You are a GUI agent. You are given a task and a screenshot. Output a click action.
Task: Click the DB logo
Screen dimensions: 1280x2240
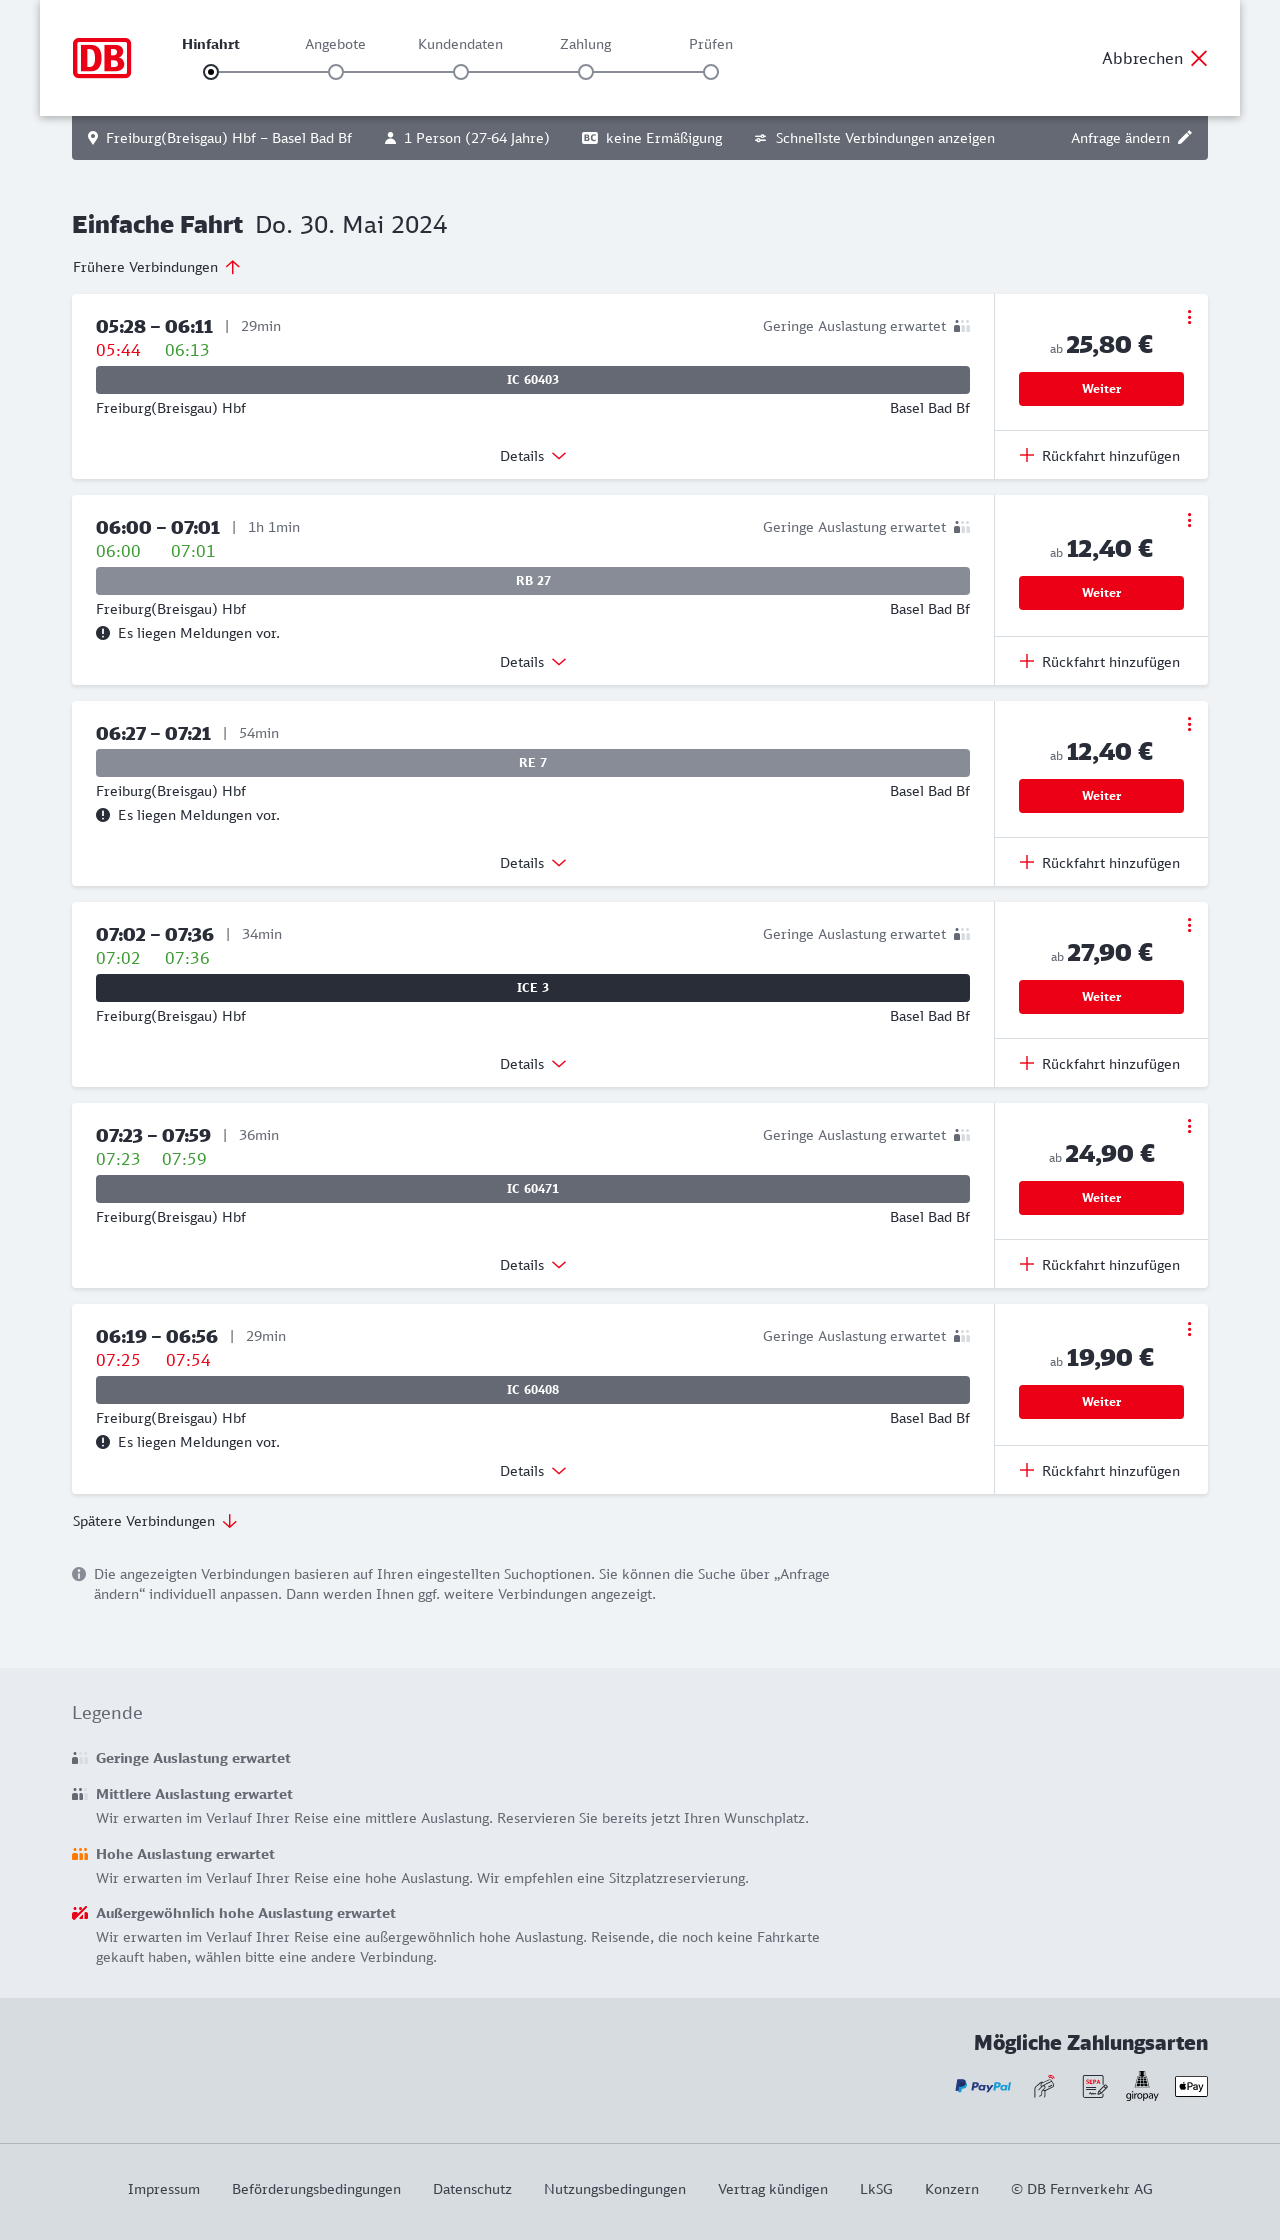102,58
